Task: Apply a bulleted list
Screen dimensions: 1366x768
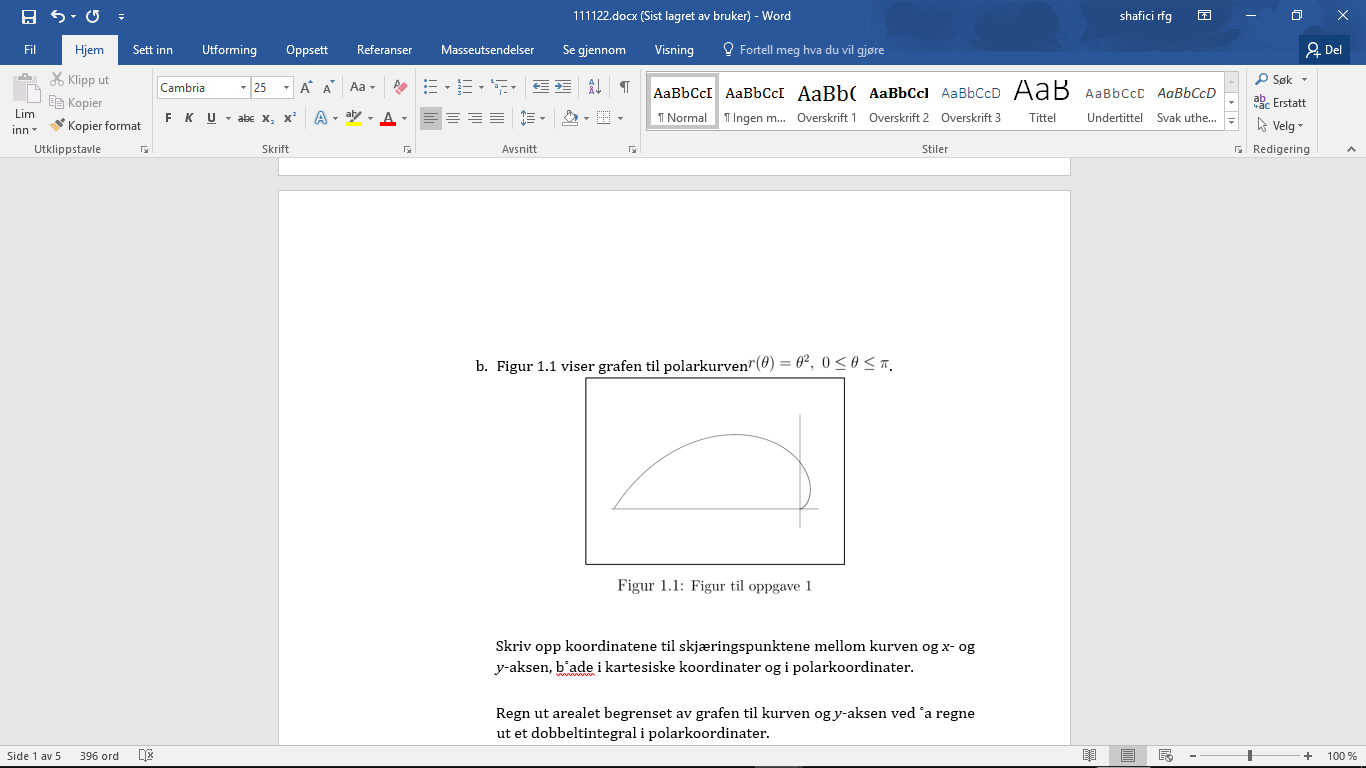Action: [431, 88]
